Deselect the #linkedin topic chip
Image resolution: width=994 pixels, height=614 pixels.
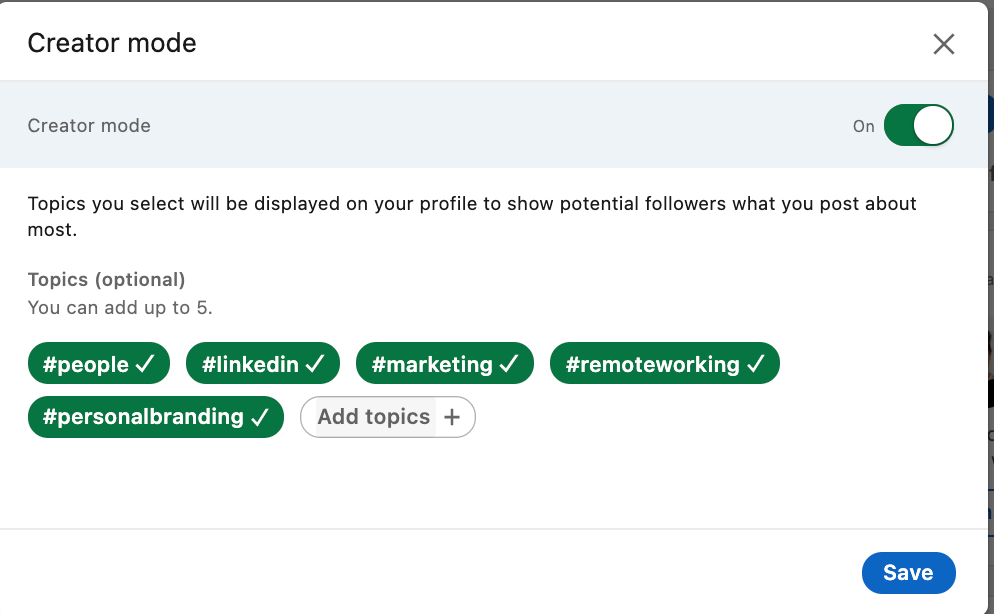click(x=262, y=365)
